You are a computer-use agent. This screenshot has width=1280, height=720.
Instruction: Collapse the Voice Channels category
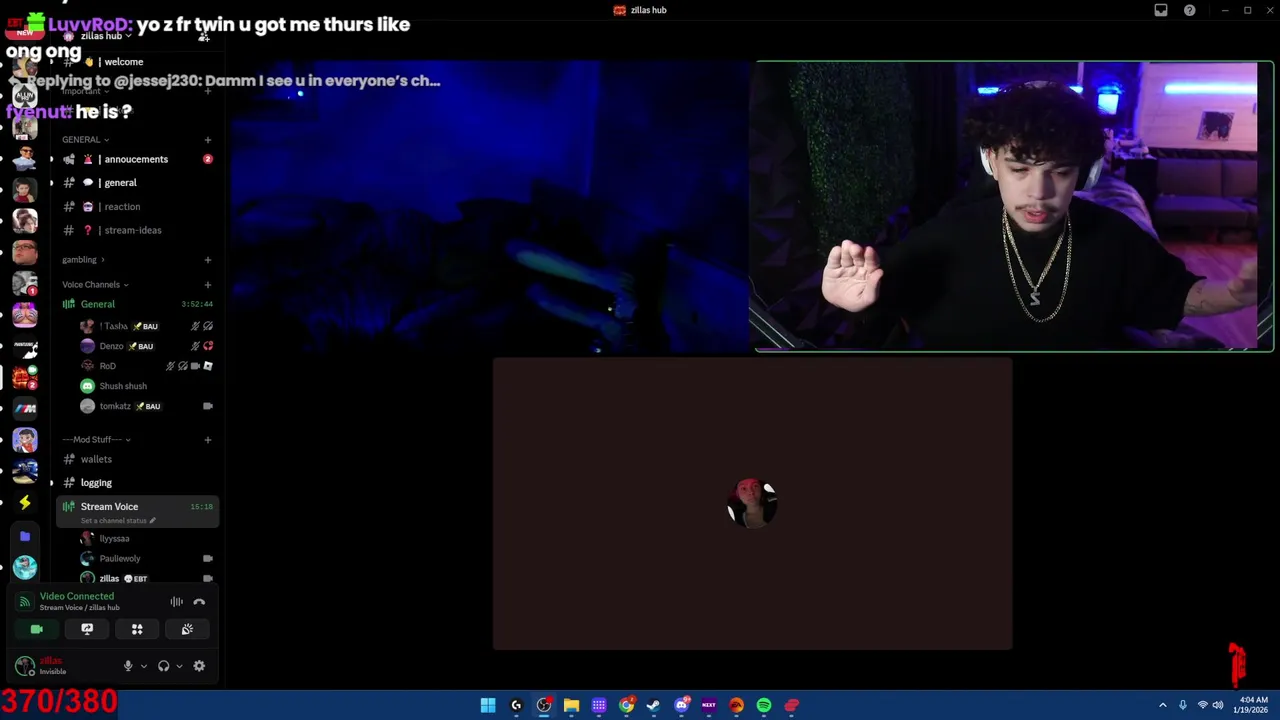pos(95,285)
